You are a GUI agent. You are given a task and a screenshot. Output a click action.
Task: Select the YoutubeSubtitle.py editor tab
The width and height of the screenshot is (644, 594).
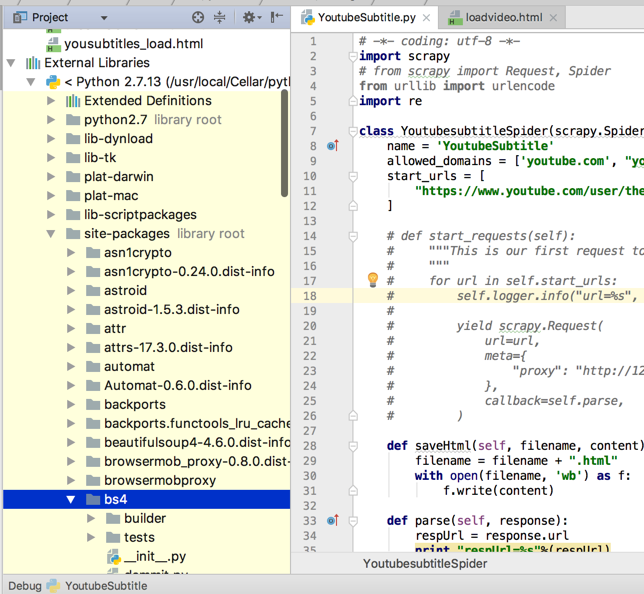[365, 18]
